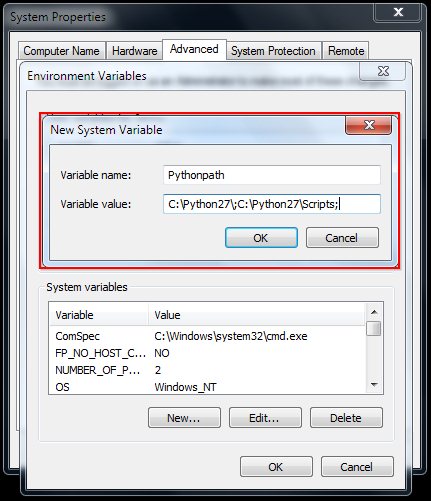Click the value 2 of NUMBER_OF_P…

(x=158, y=370)
